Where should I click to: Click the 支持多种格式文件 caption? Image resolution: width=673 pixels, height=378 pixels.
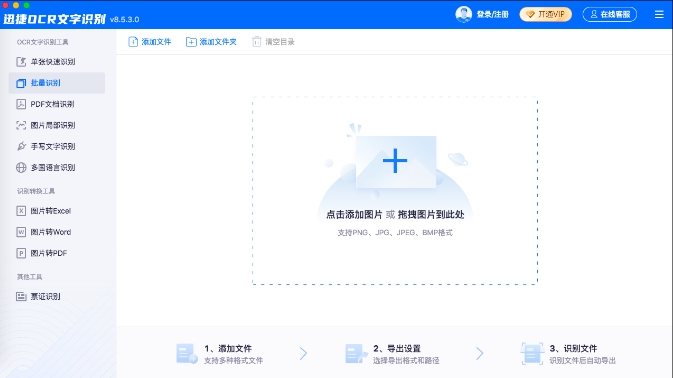tap(233, 361)
